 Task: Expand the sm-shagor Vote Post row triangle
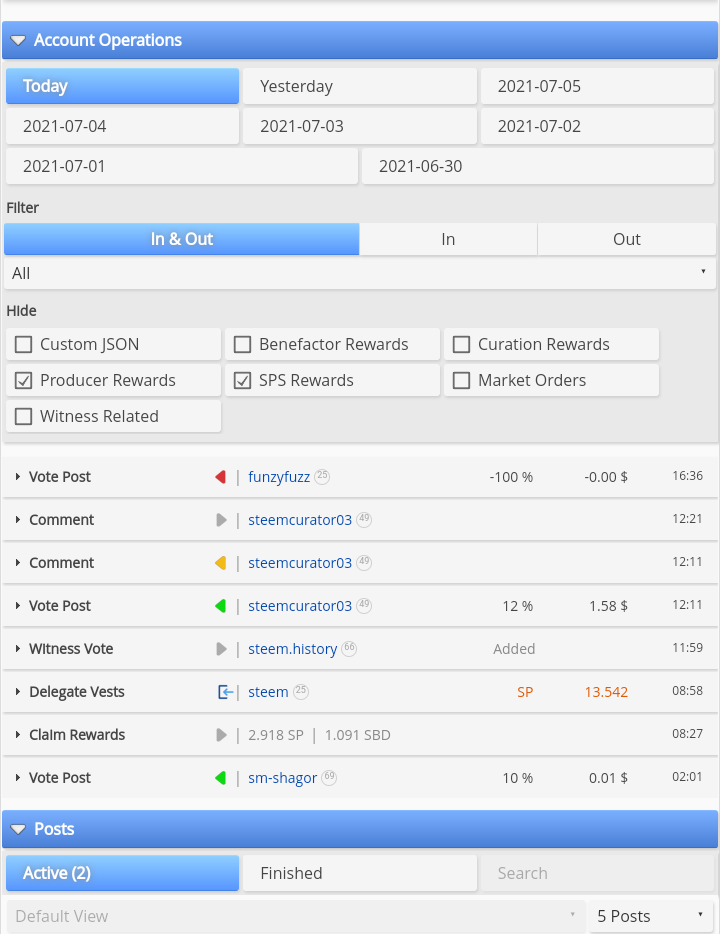coord(18,777)
